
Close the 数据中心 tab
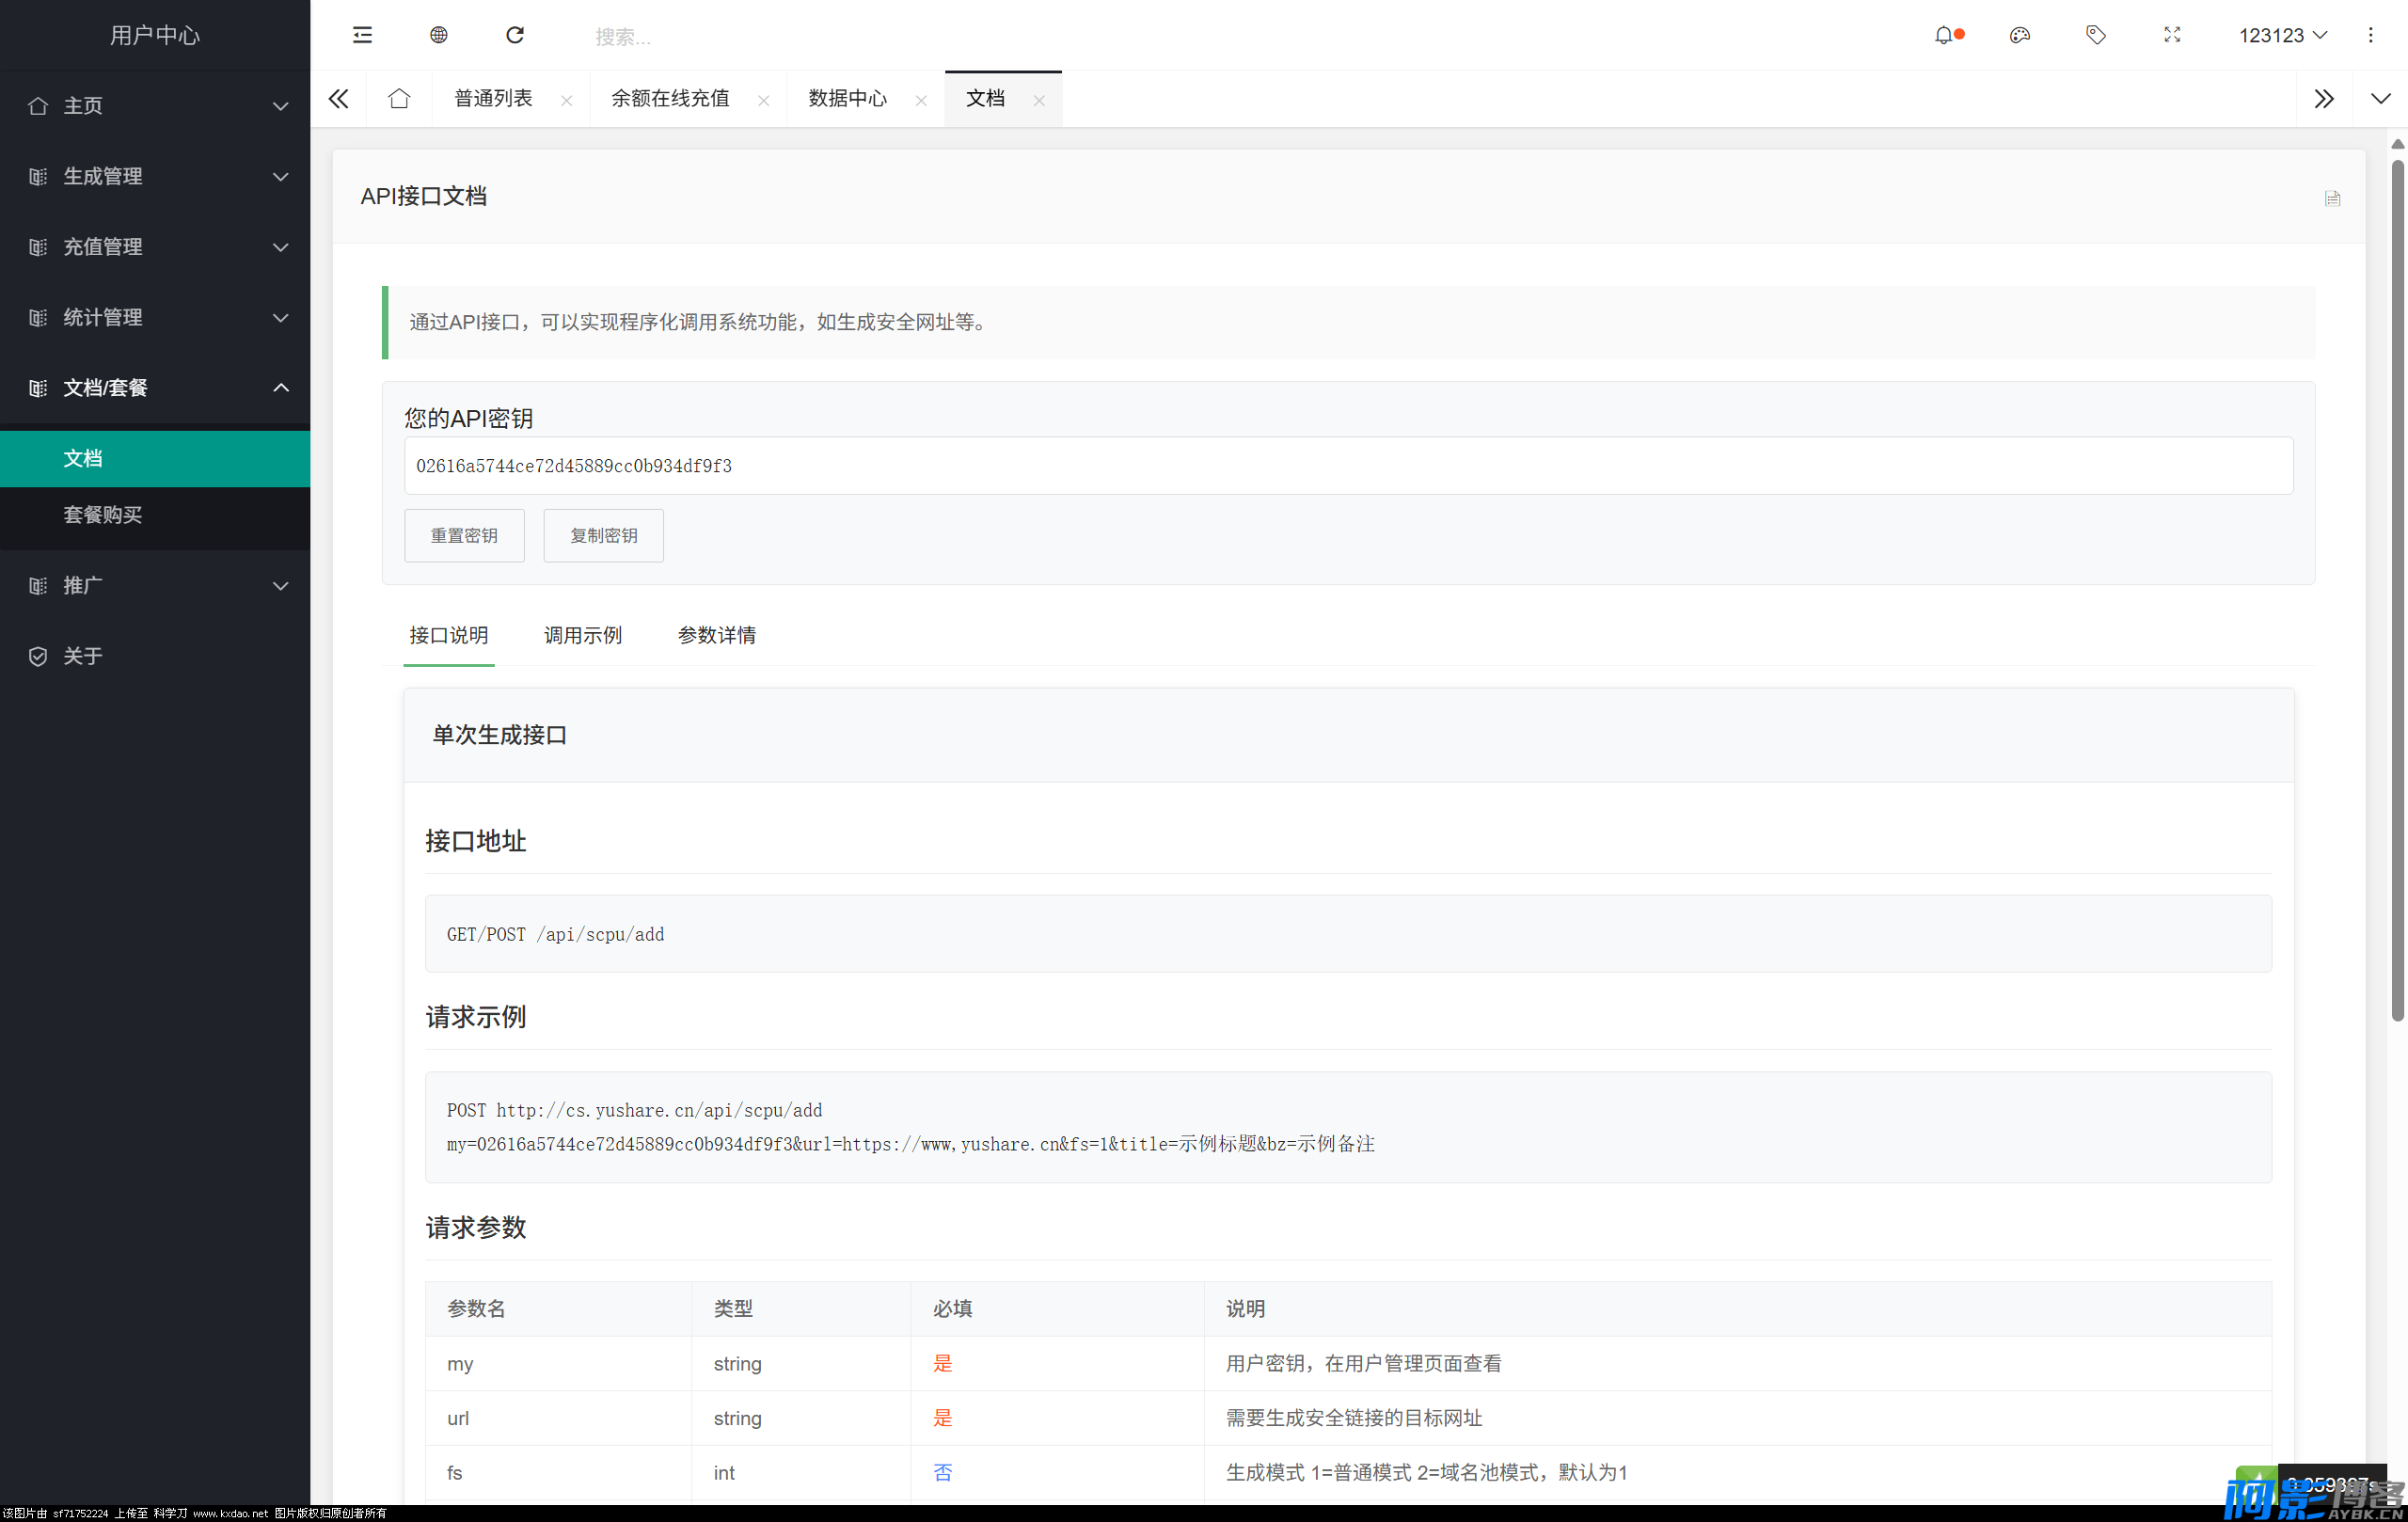click(x=921, y=100)
